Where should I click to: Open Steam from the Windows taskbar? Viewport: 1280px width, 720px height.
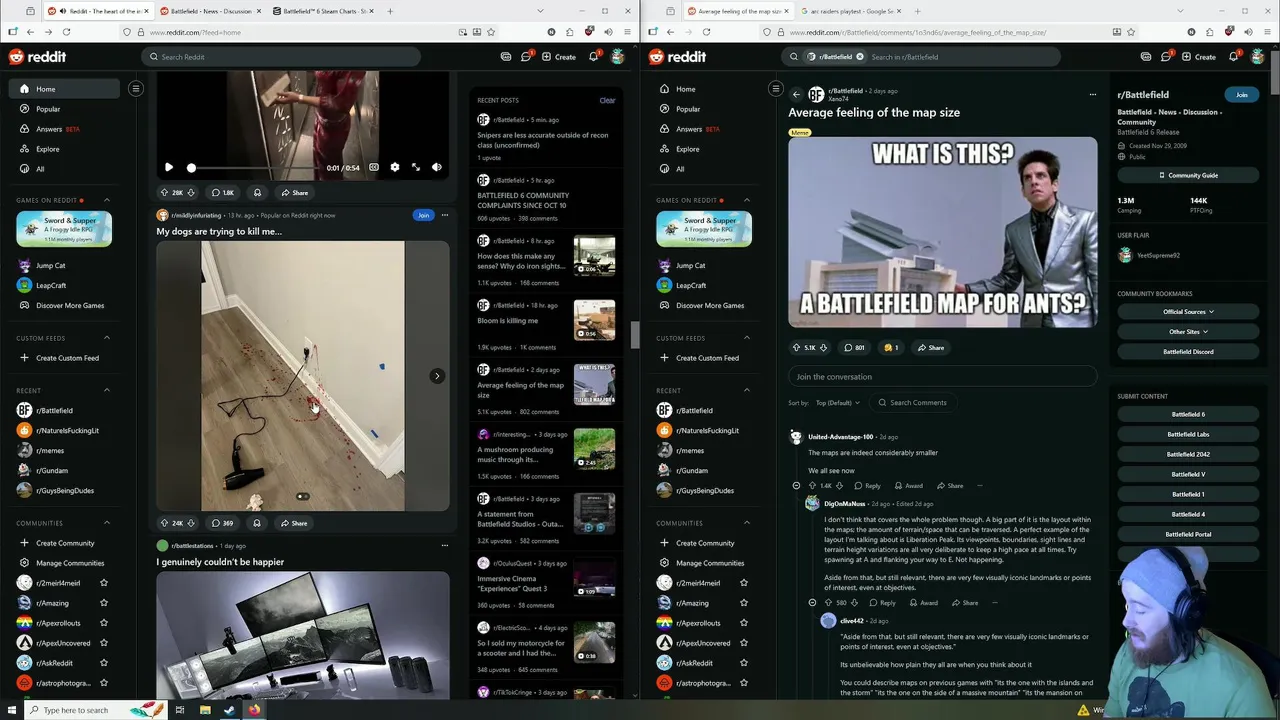pos(229,710)
